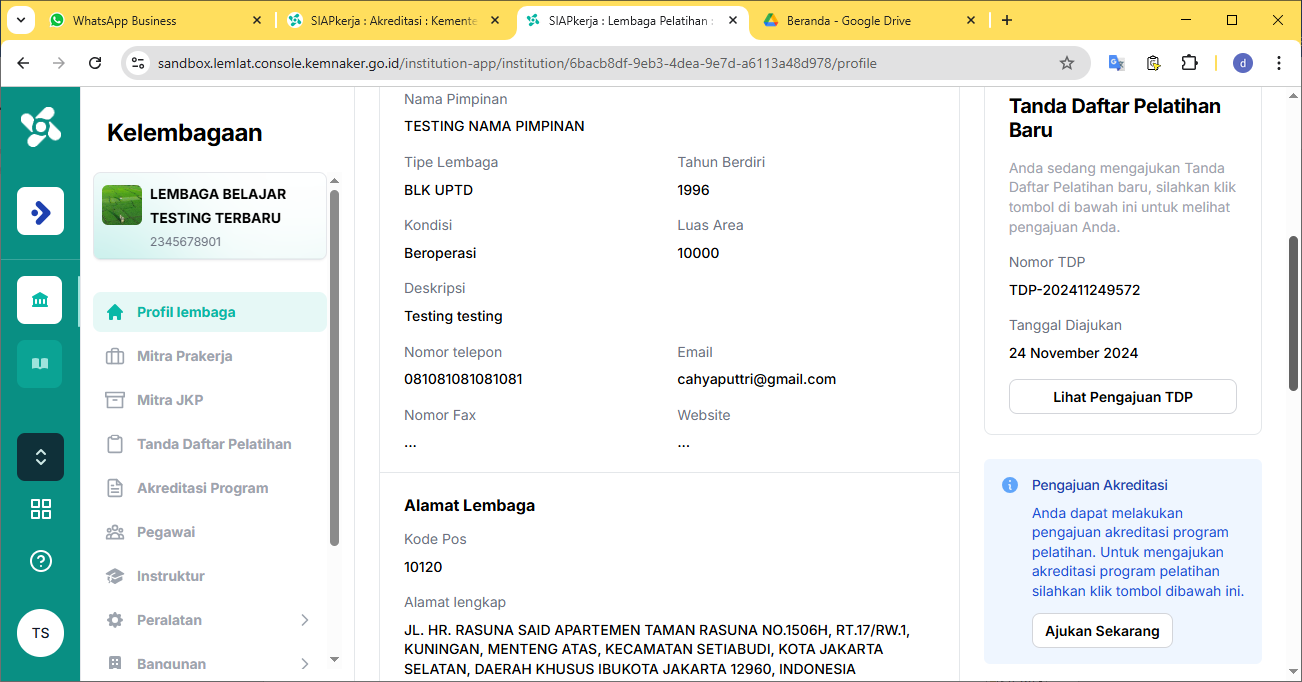Toggle the up-down switcher button in the left rail
Image resolution: width=1302 pixels, height=682 pixels.
pos(40,457)
